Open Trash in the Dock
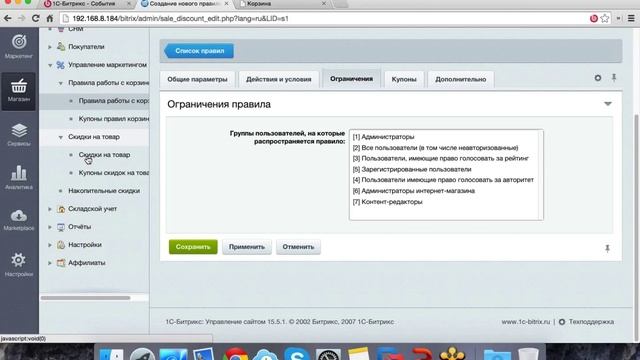Viewport: 640px width, 360px height. pyautogui.click(x=528, y=353)
